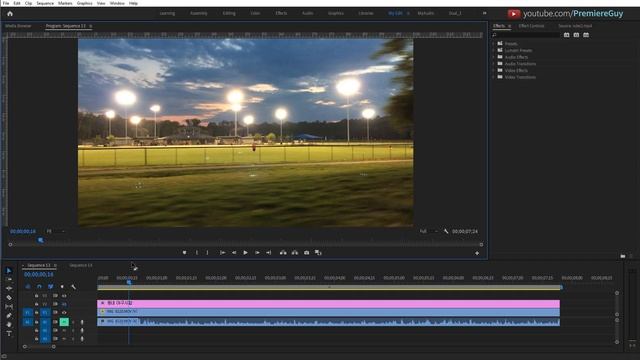Image resolution: width=640 pixels, height=360 pixels.
Task: Expand the Audio Transitions folder
Action: pos(493,64)
